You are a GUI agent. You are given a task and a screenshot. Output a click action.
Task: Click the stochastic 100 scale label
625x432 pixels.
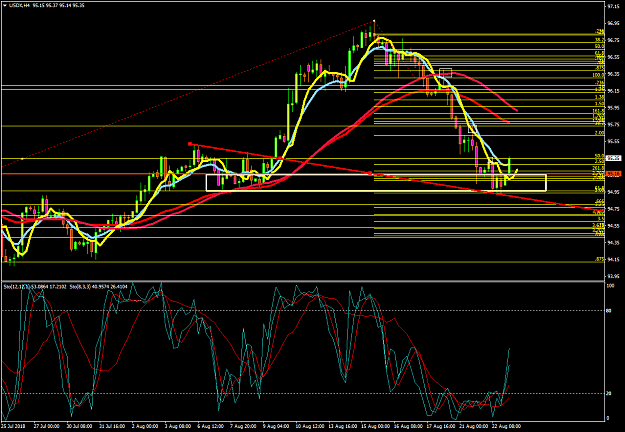(x=610, y=286)
